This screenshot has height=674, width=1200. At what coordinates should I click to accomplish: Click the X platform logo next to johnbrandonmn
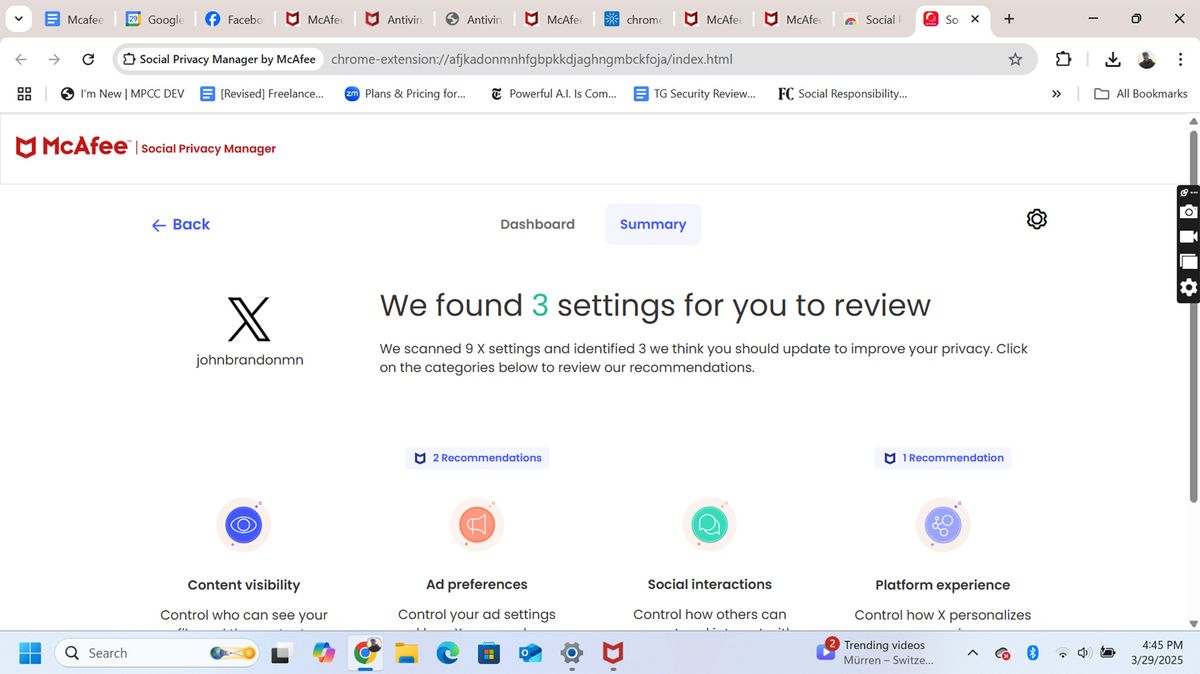(247, 318)
